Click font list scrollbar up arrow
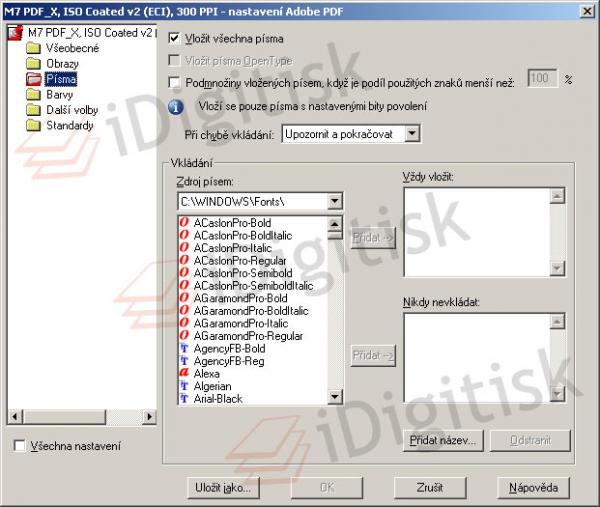 pos(335,223)
